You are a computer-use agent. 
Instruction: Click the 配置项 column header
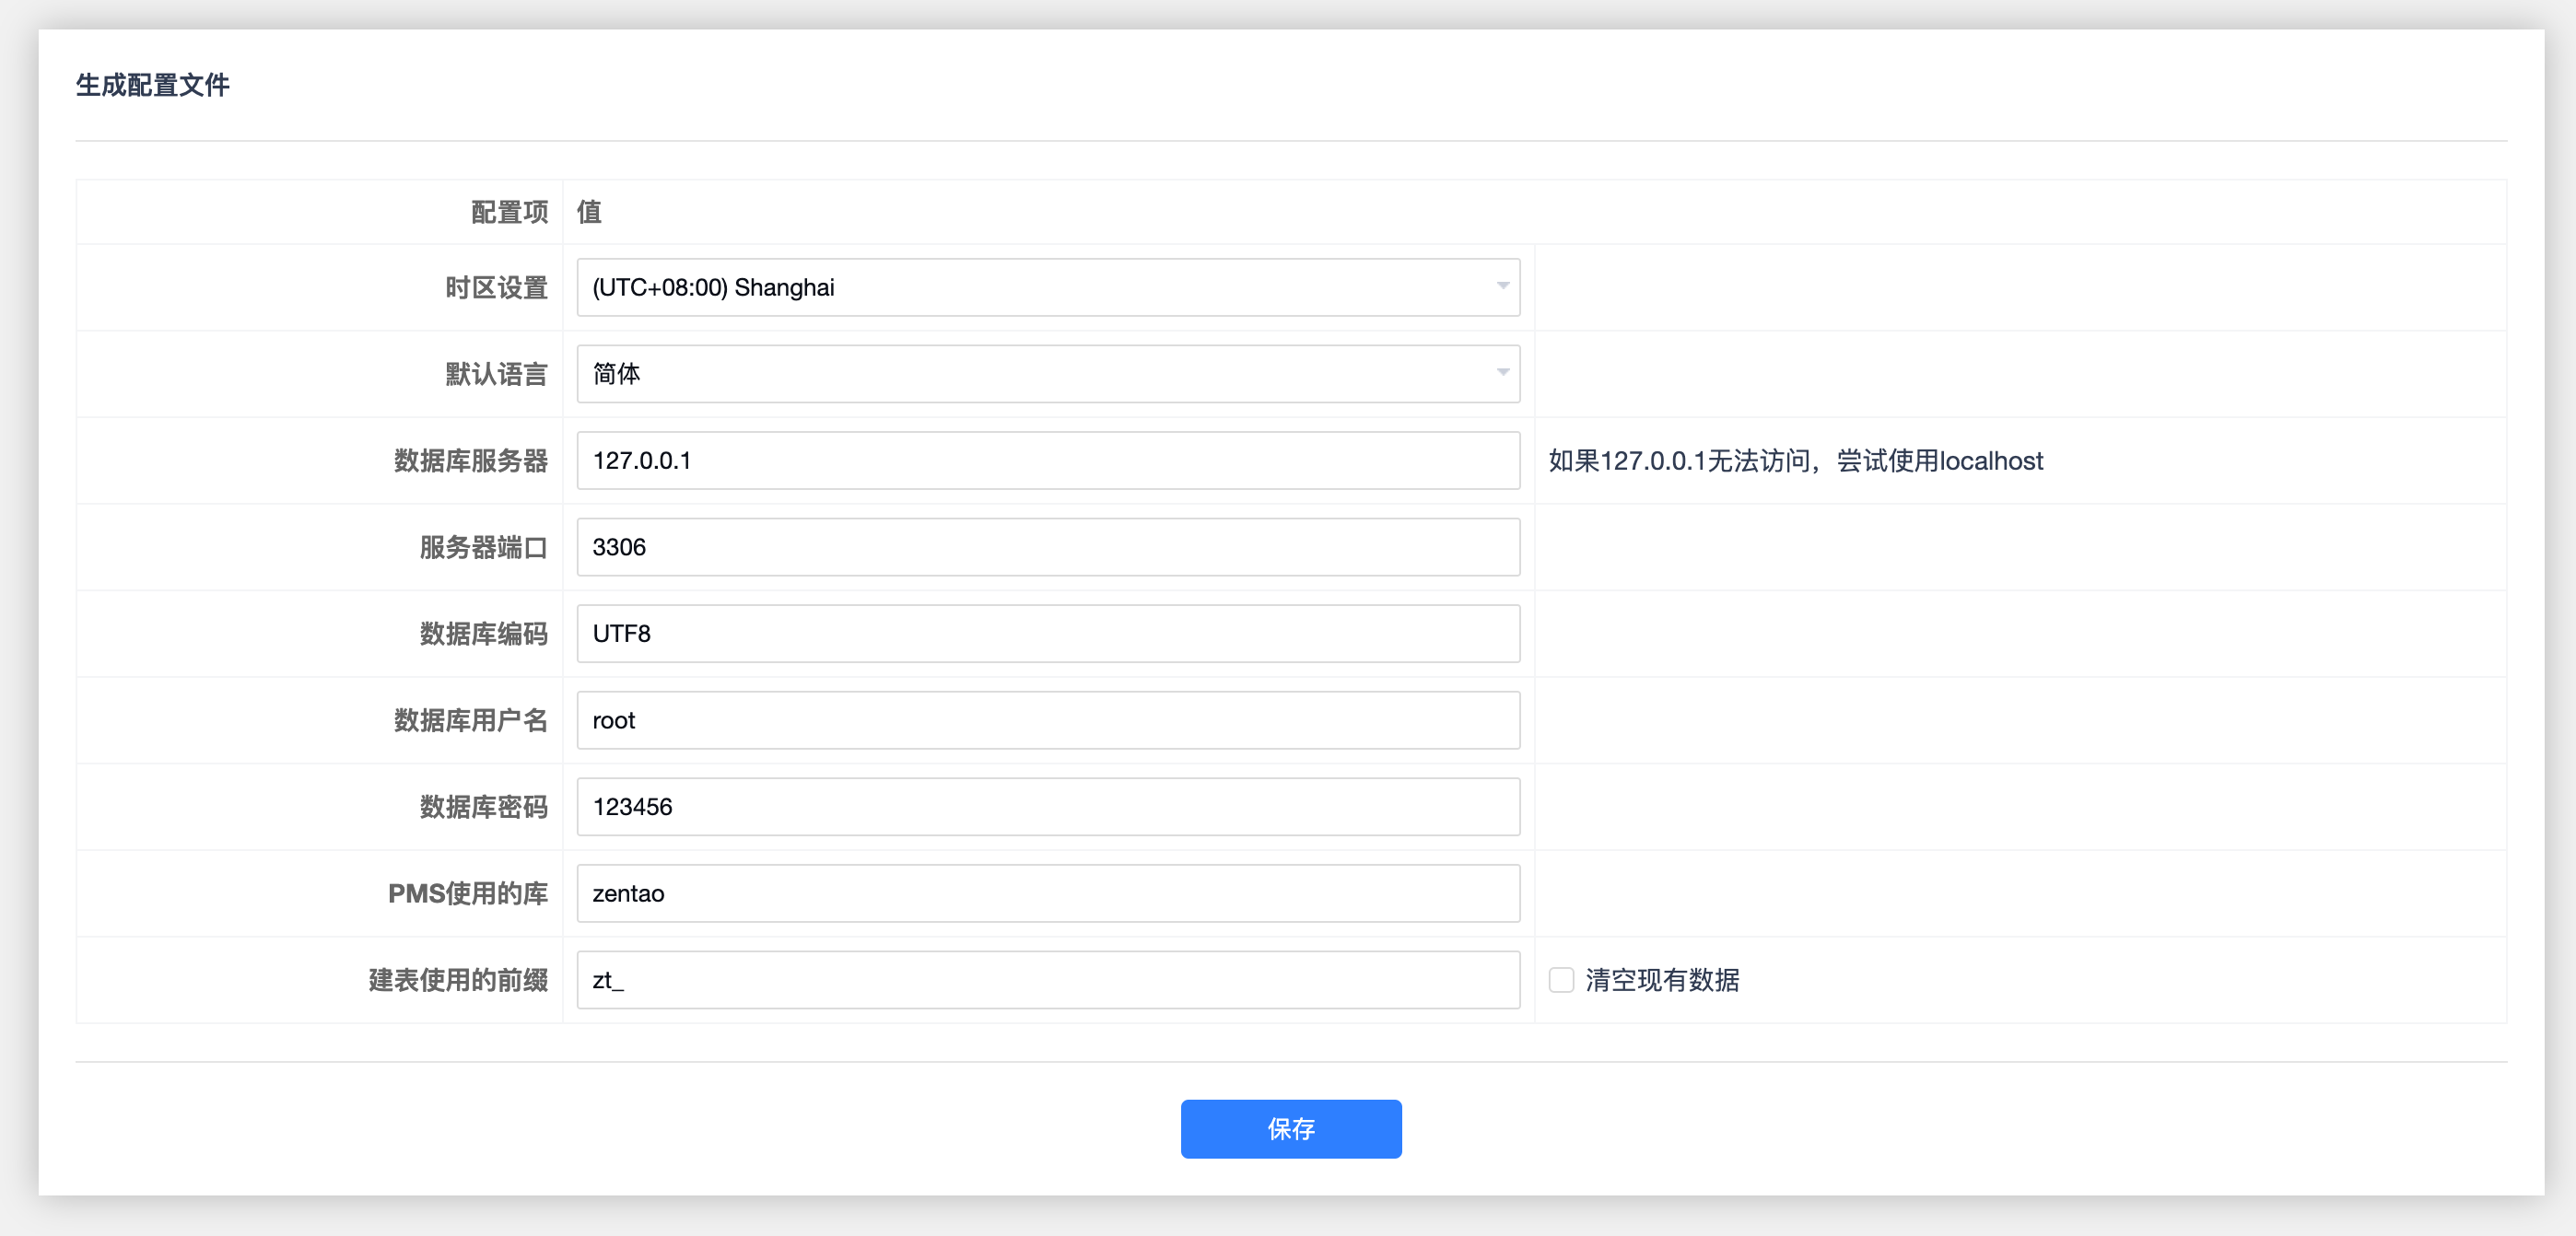pos(509,212)
